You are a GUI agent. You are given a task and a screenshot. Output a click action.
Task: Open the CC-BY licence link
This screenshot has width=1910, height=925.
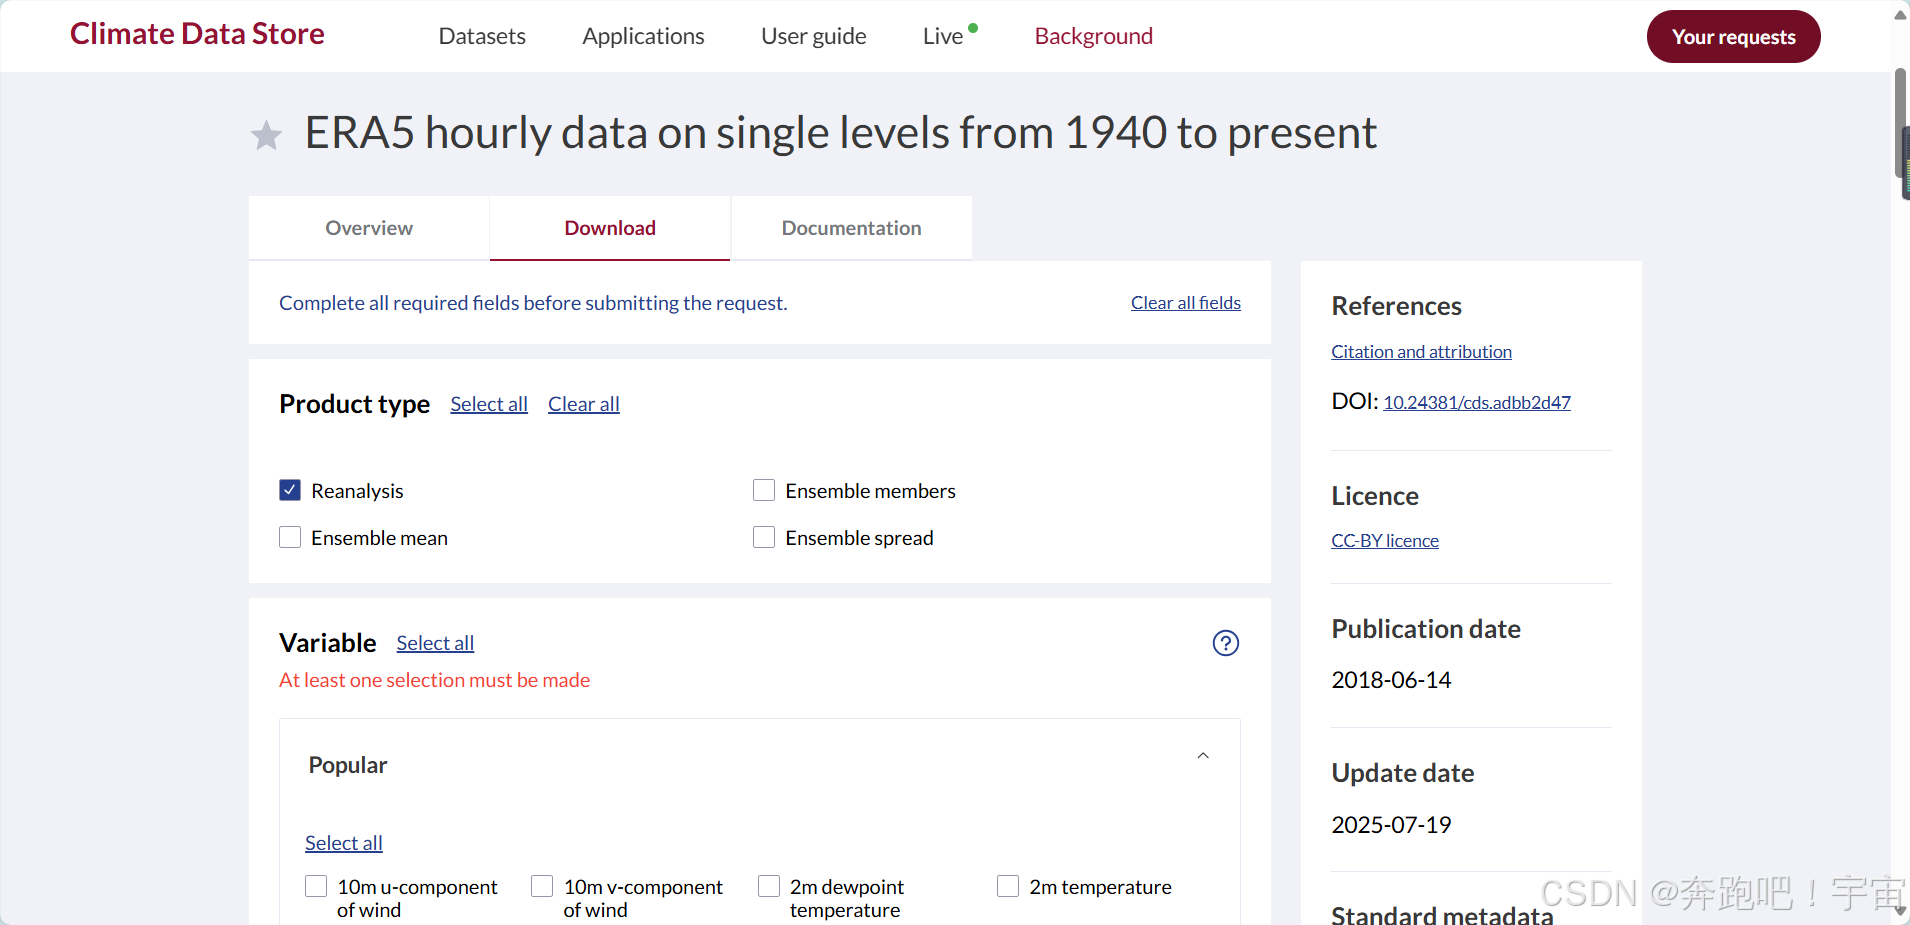(1384, 540)
